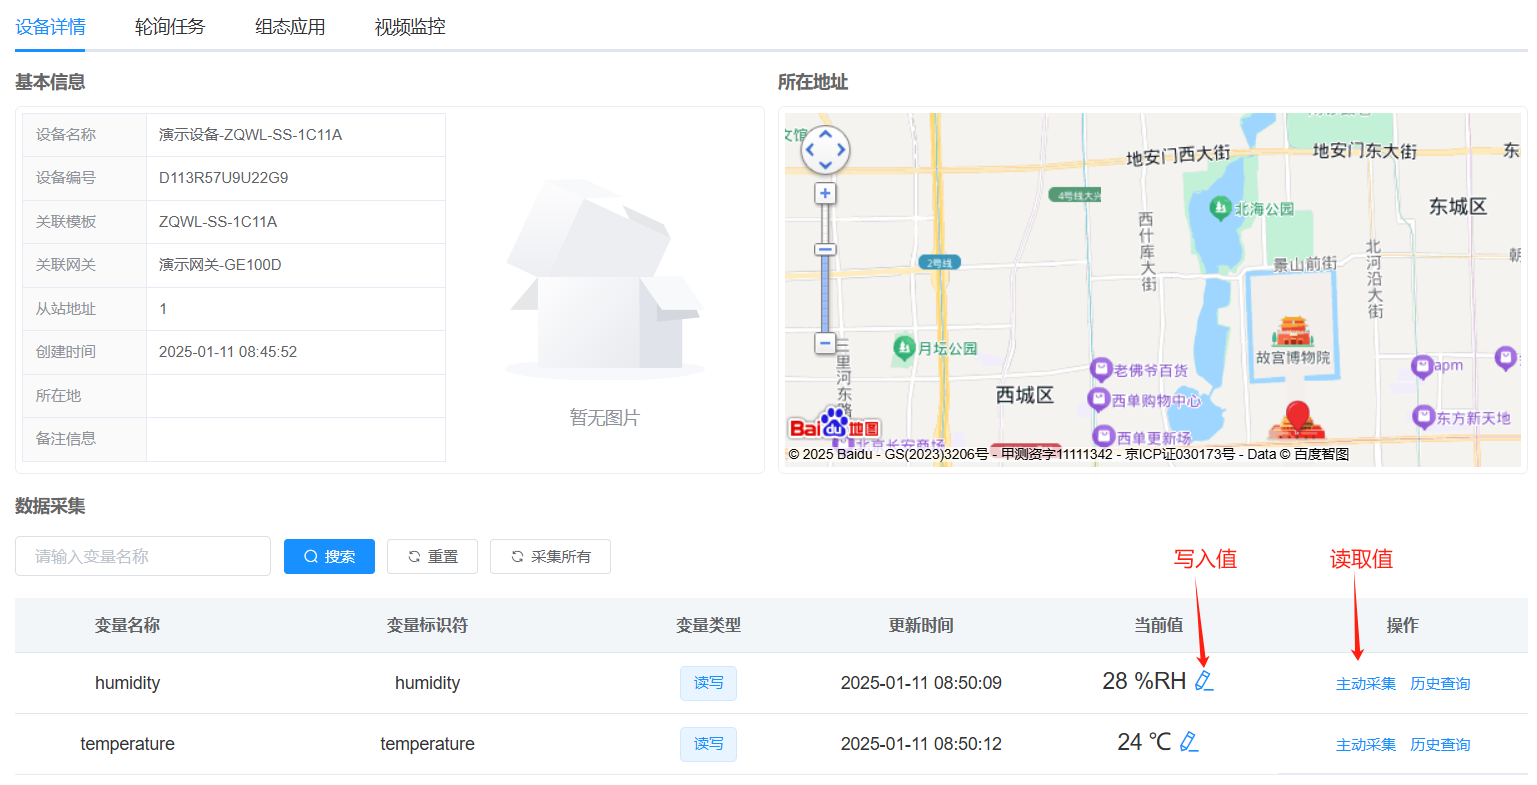The image size is (1537, 785).
Task: Click the edit pencil icon beside temperature value
Action: click(x=1189, y=742)
